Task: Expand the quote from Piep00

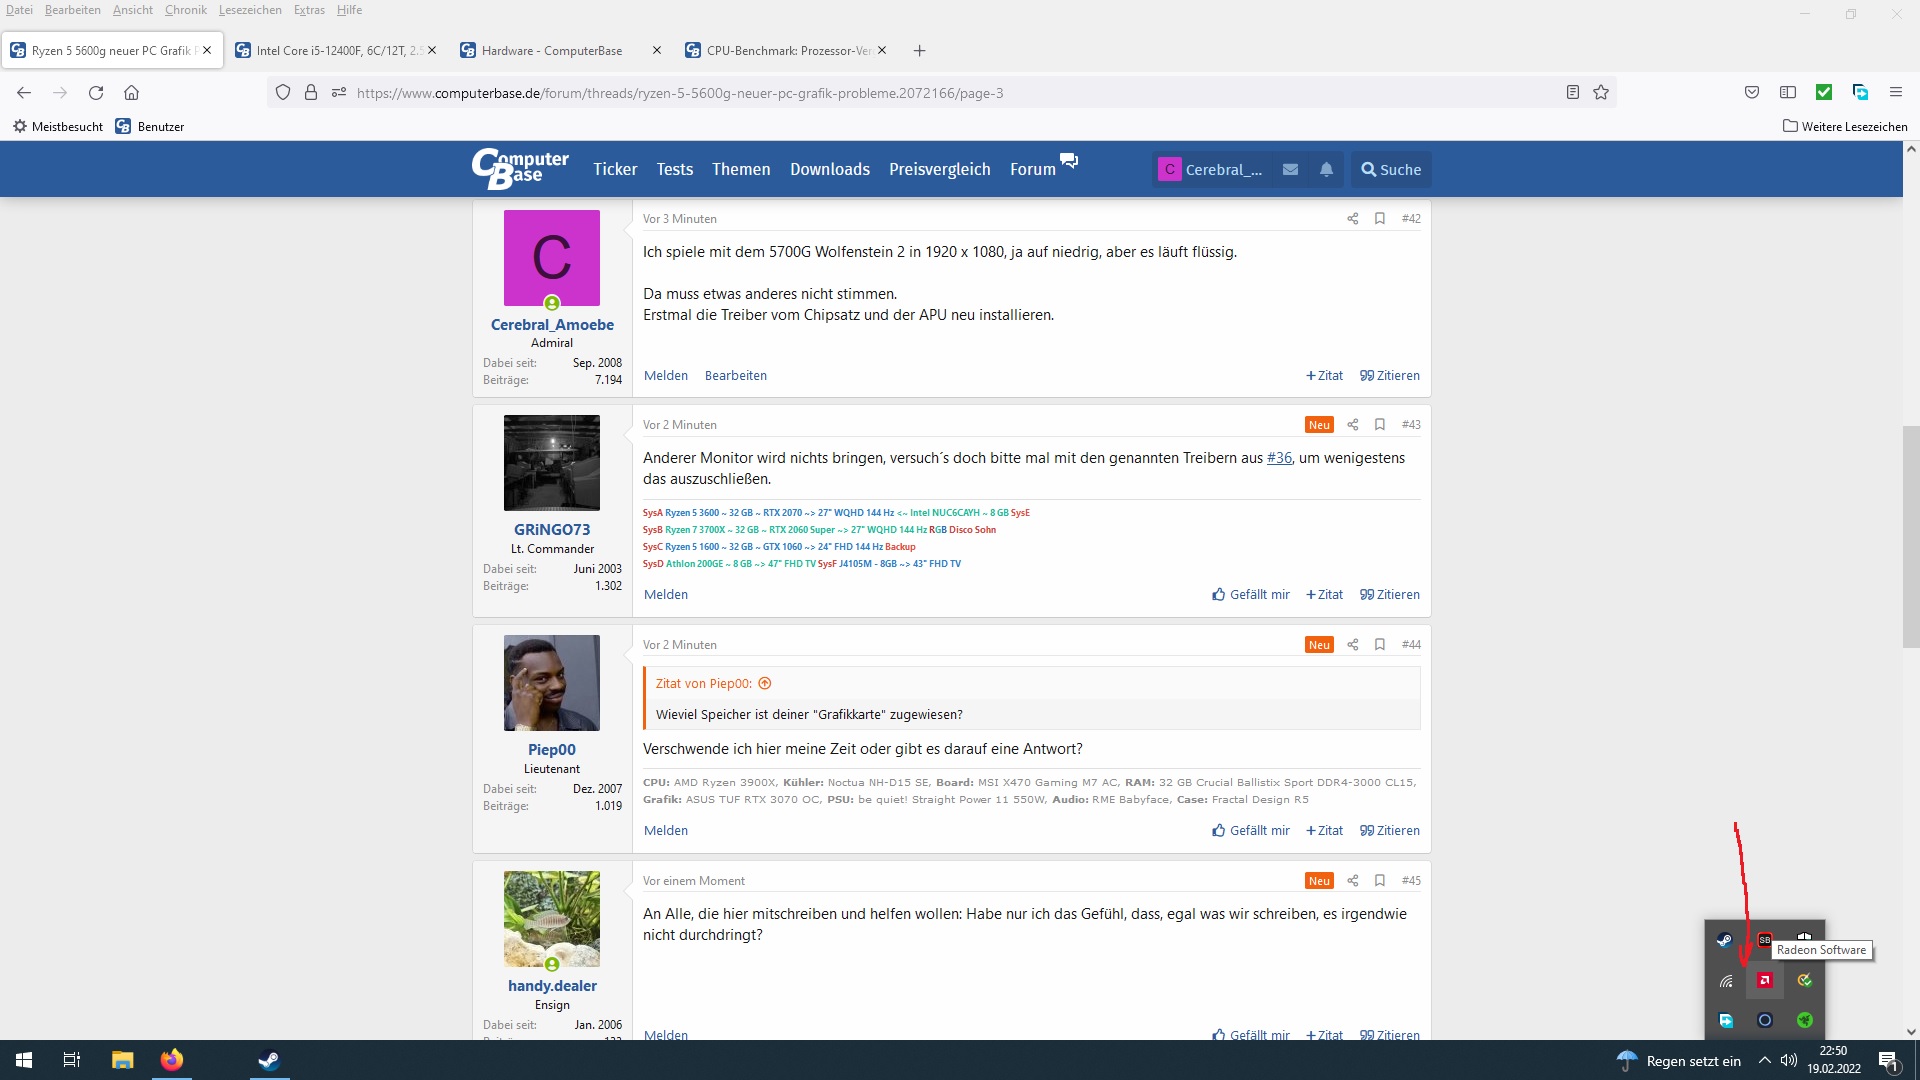Action: coord(765,684)
